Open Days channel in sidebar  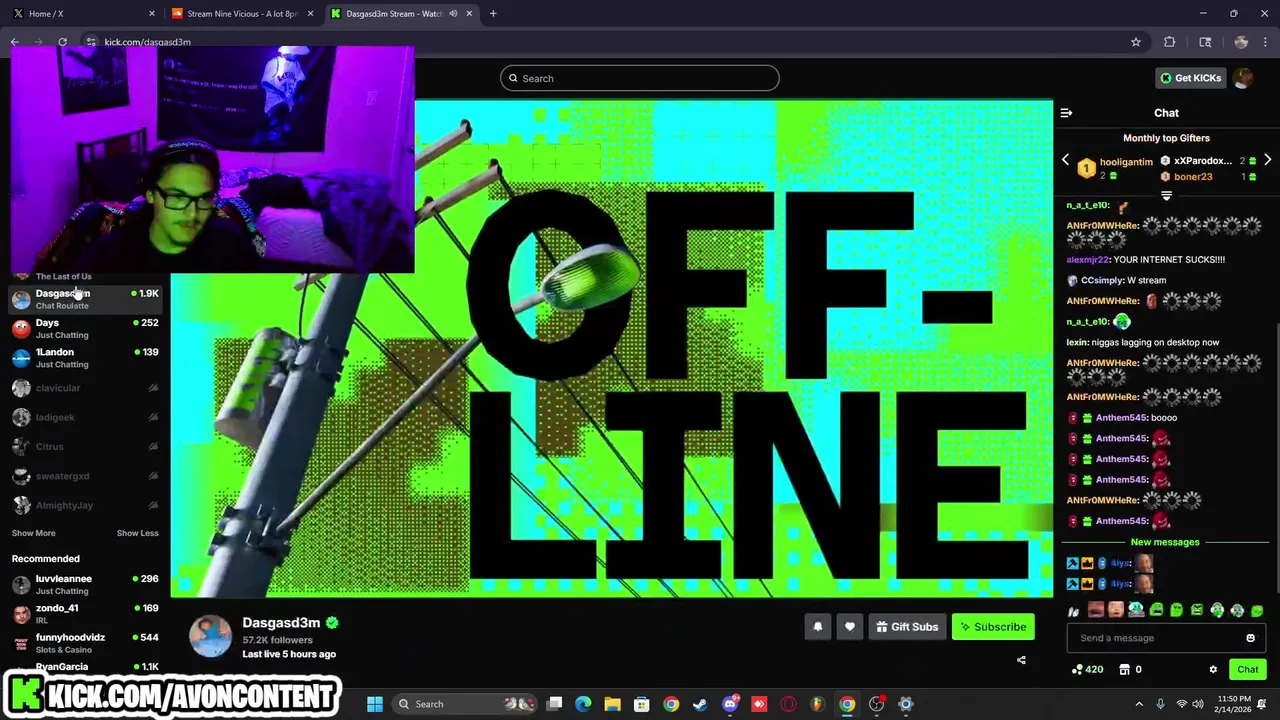85,328
